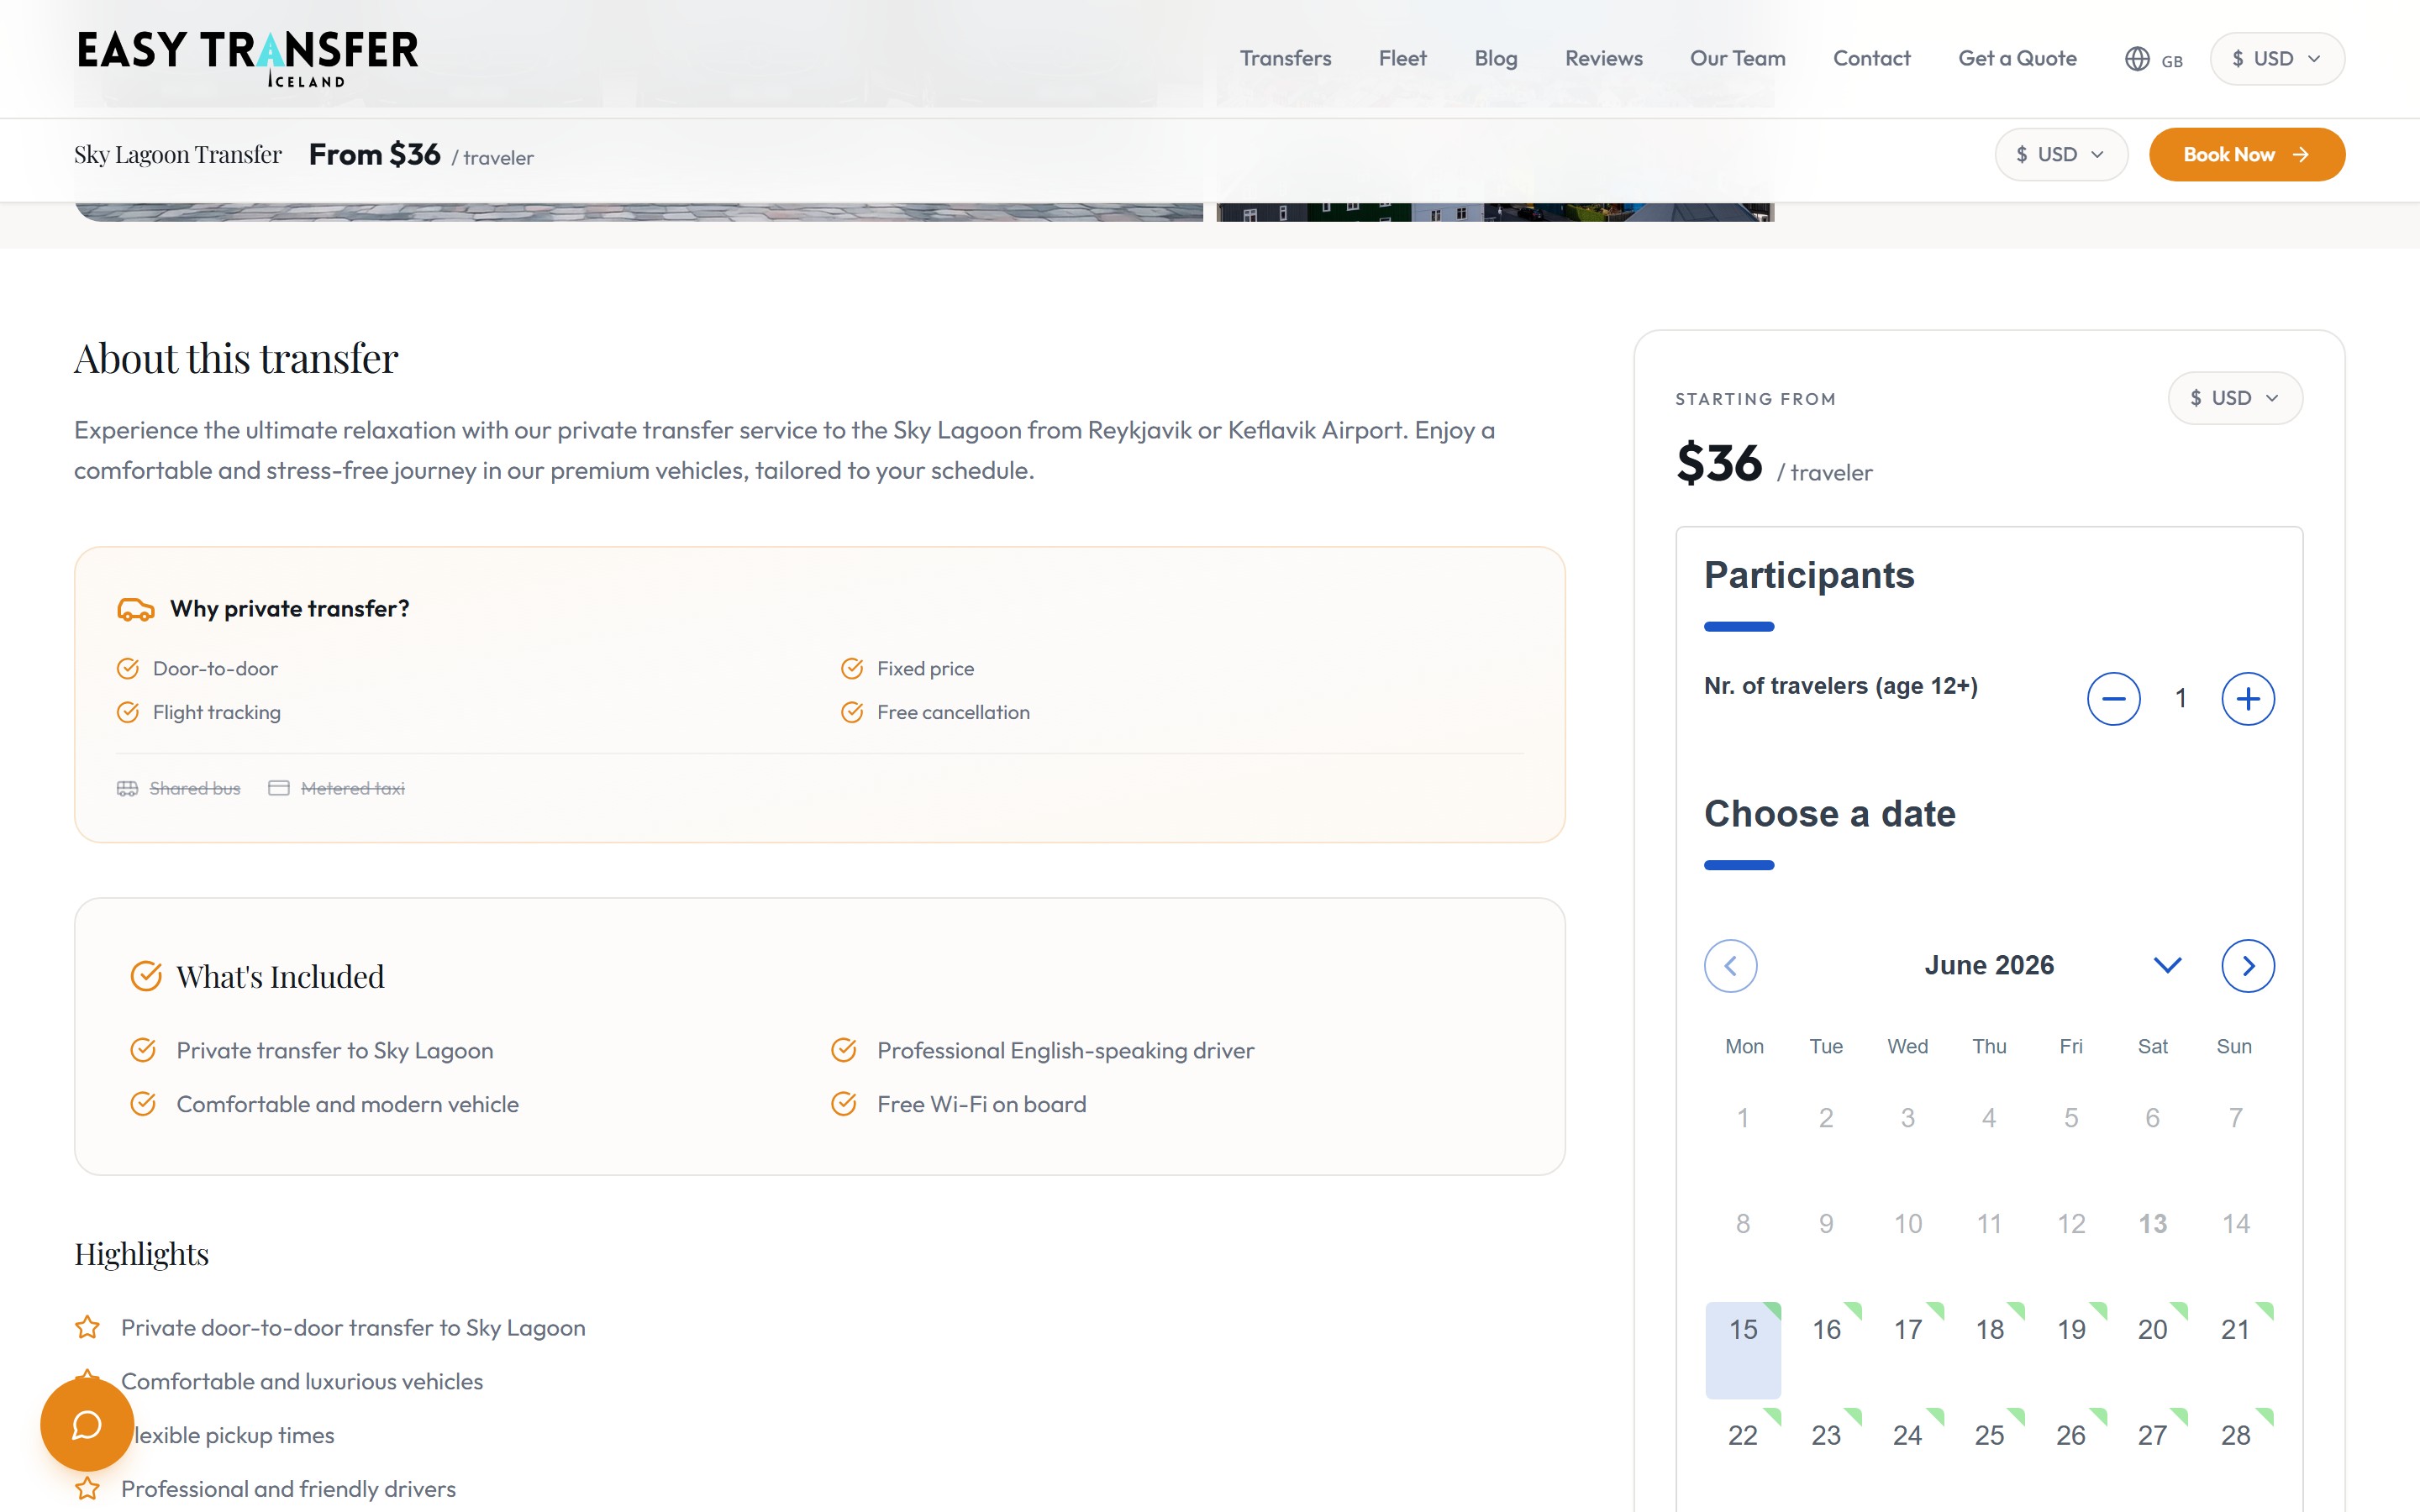This screenshot has height=1512, width=2420.
Task: Click the checkmark icon next to Fixed price
Action: (852, 668)
